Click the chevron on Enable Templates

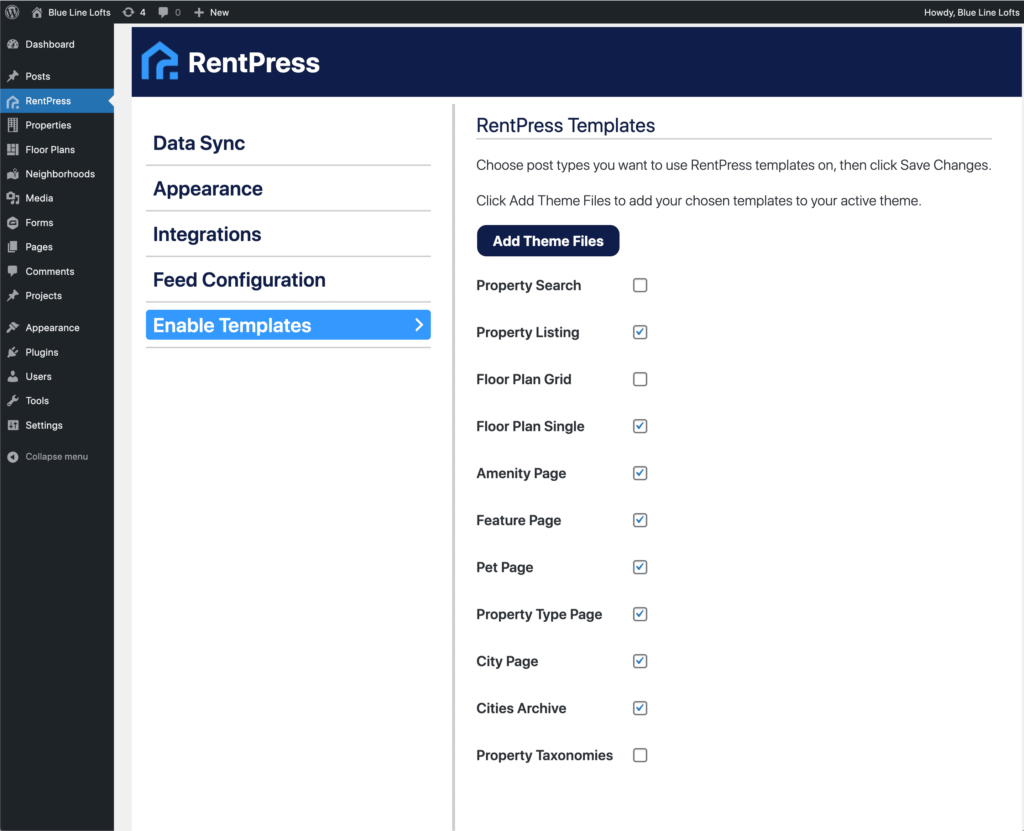click(419, 325)
